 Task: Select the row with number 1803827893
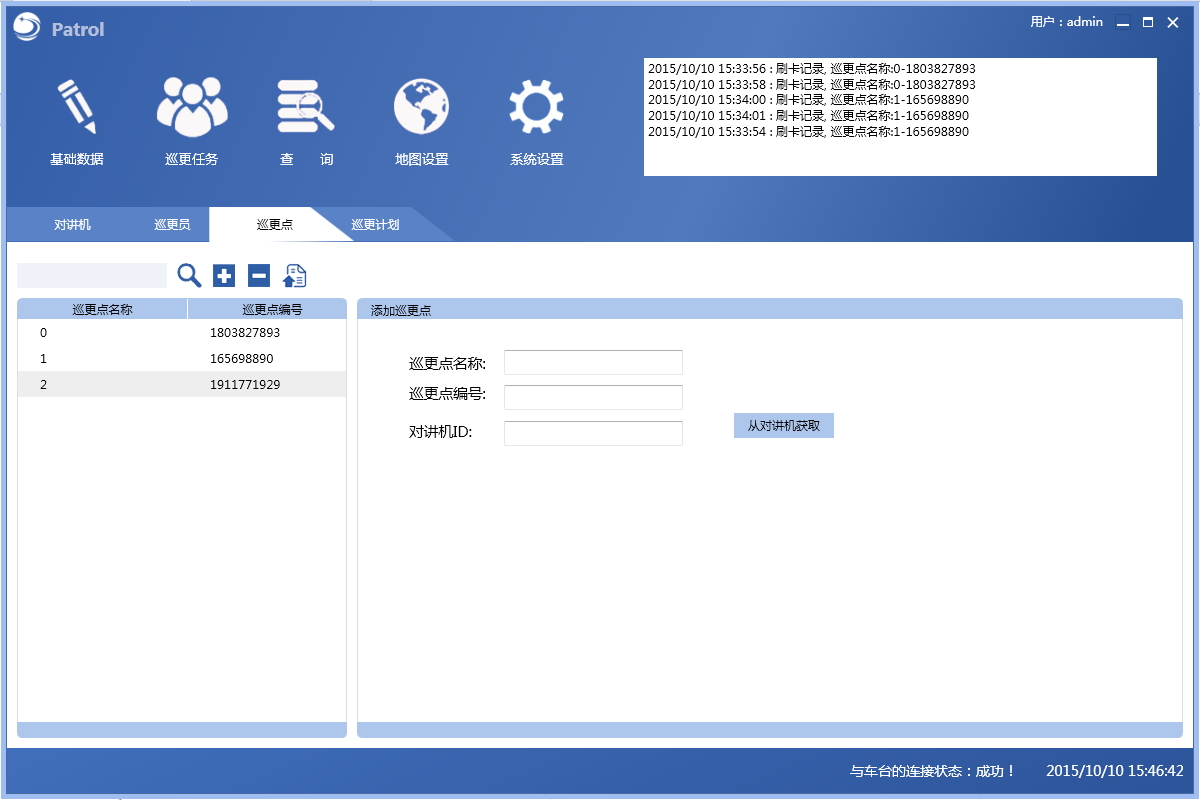[182, 333]
